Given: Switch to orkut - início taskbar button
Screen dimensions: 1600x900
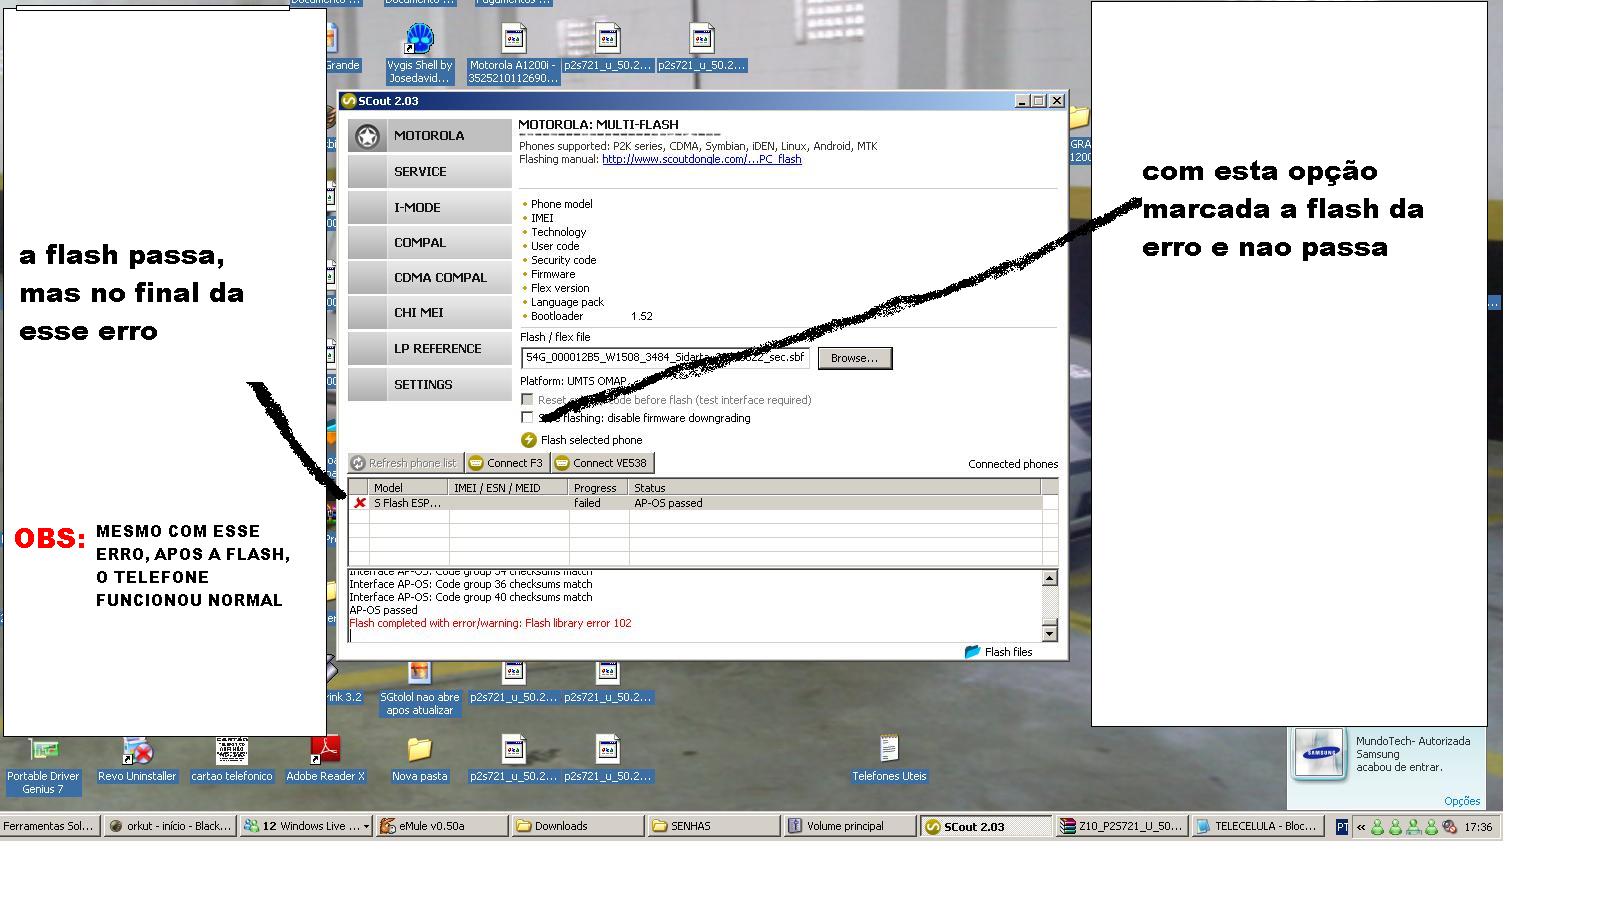Looking at the screenshot, I should pyautogui.click(x=170, y=826).
